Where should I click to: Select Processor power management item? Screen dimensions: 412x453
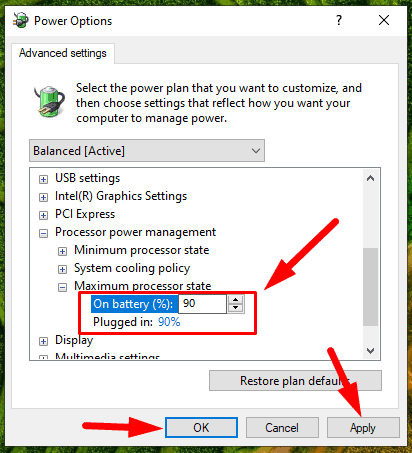[135, 232]
